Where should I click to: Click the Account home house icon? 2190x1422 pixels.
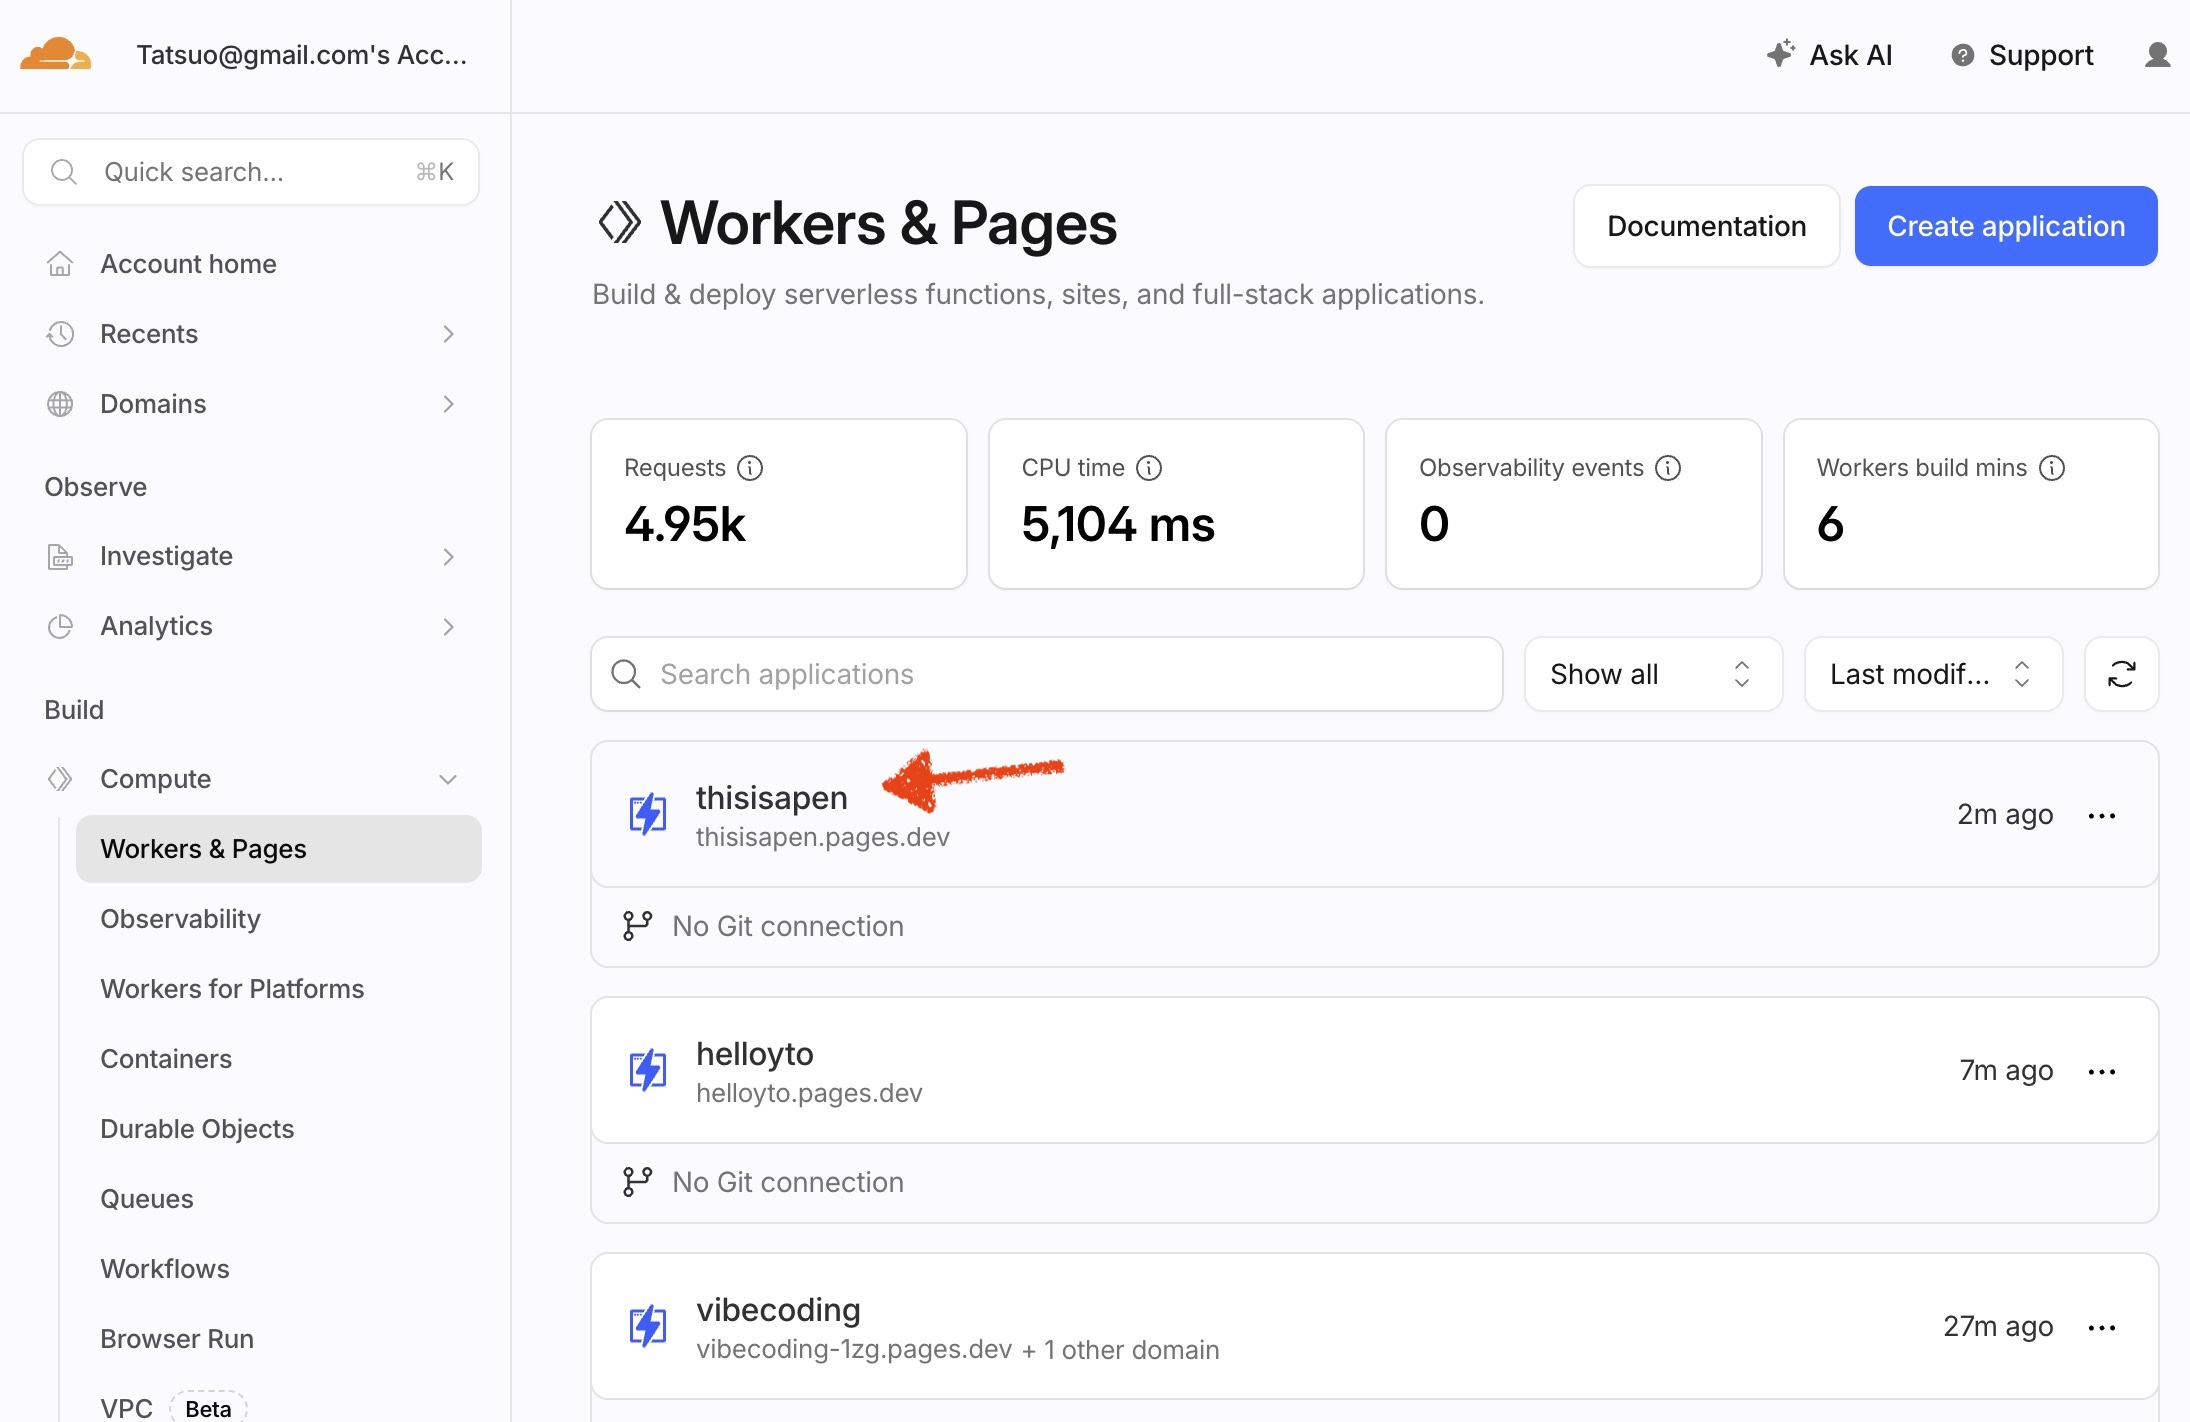tap(60, 264)
